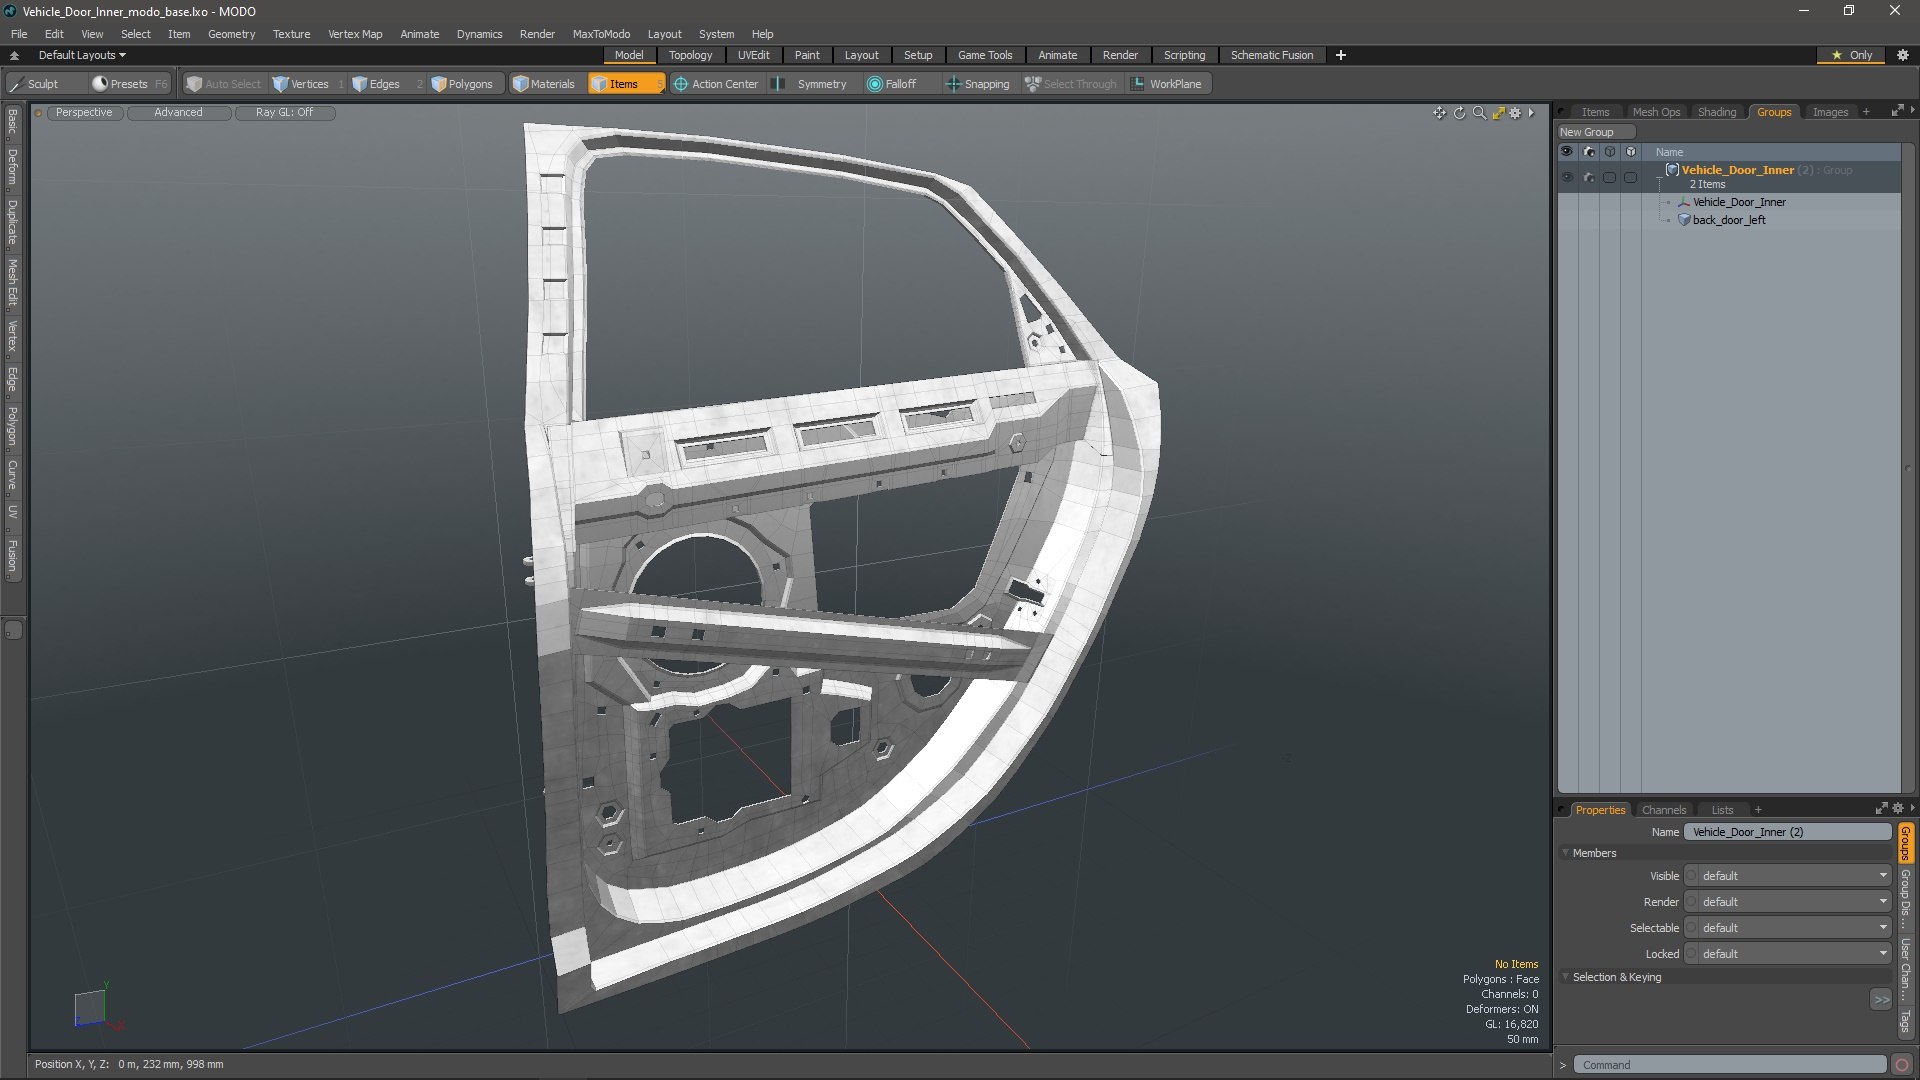Screen dimensions: 1920x1080
Task: Open viewport settings gear
Action: pyautogui.click(x=1516, y=113)
